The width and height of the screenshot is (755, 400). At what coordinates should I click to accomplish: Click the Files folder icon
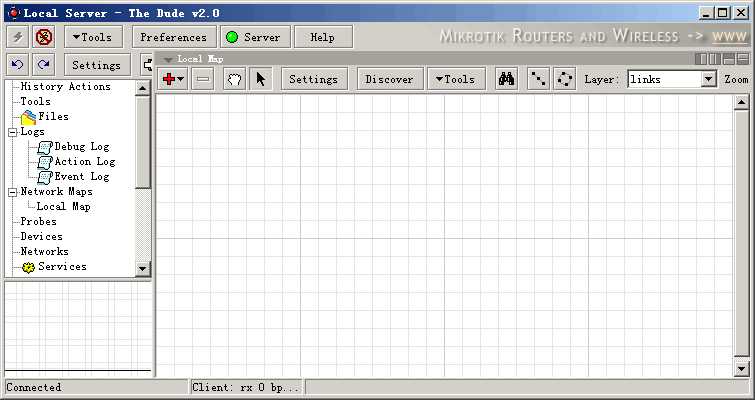[x=28, y=117]
